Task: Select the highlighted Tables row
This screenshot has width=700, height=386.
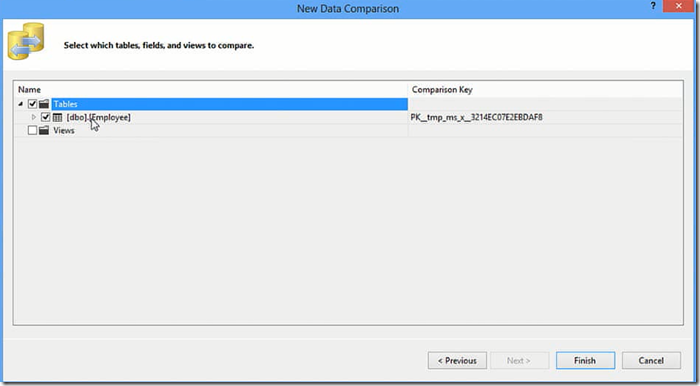Action: click(229, 104)
